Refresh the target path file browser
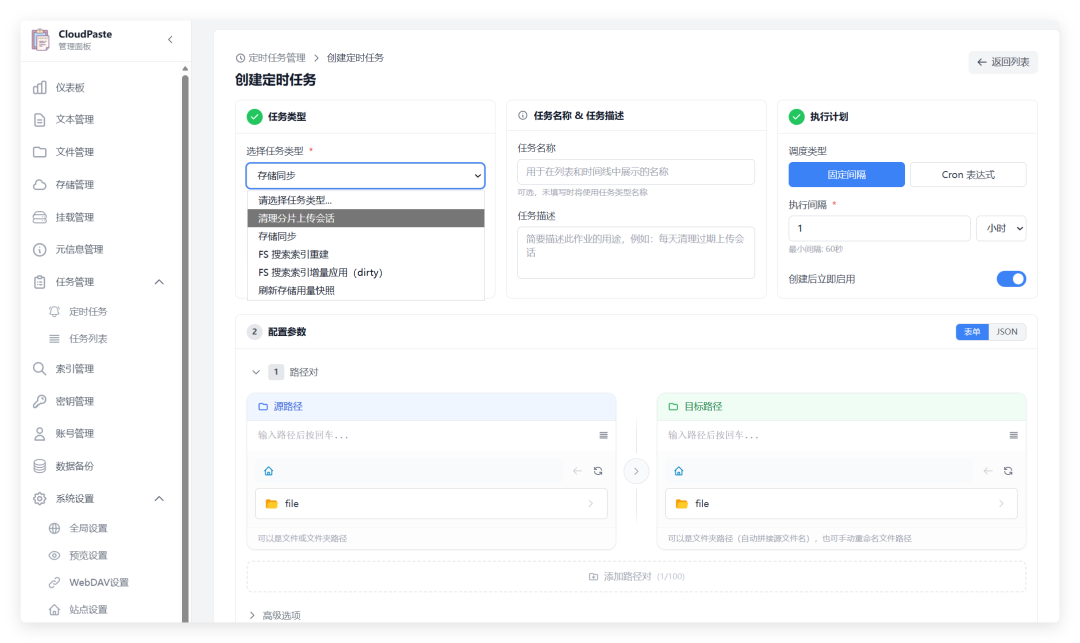This screenshot has height=643, width=1080. (x=1007, y=470)
